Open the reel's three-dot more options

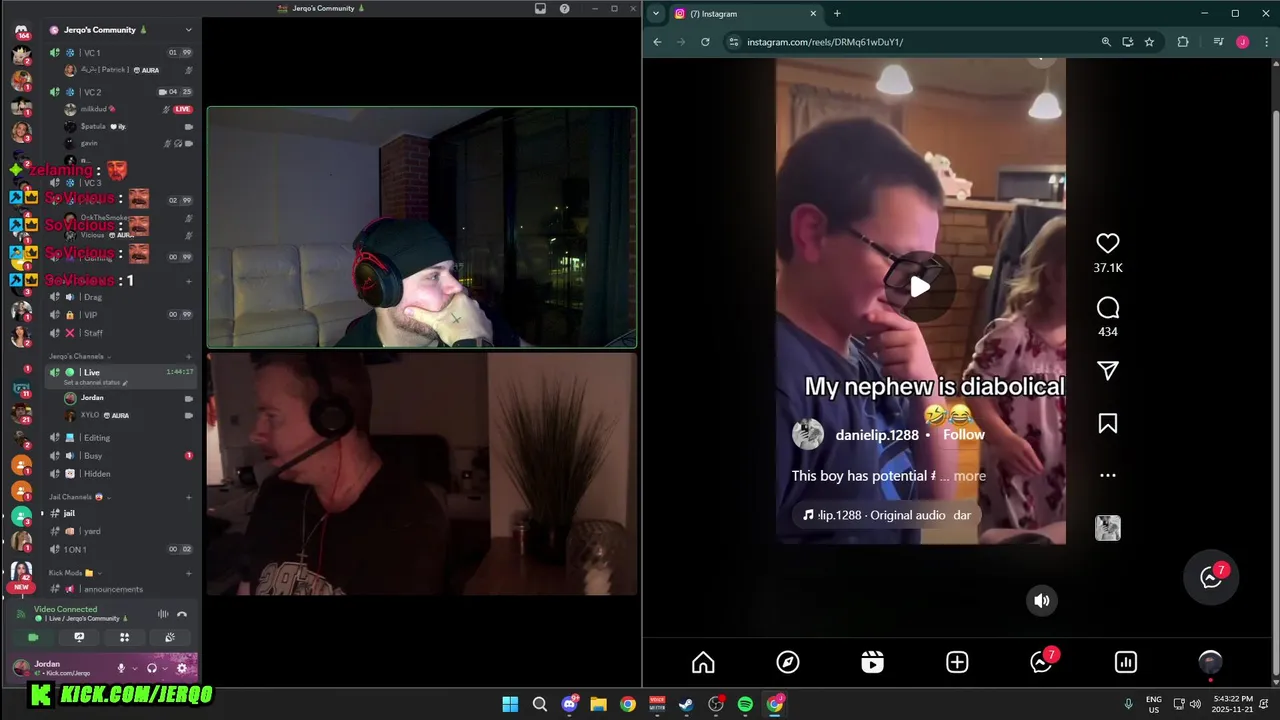tap(1107, 476)
